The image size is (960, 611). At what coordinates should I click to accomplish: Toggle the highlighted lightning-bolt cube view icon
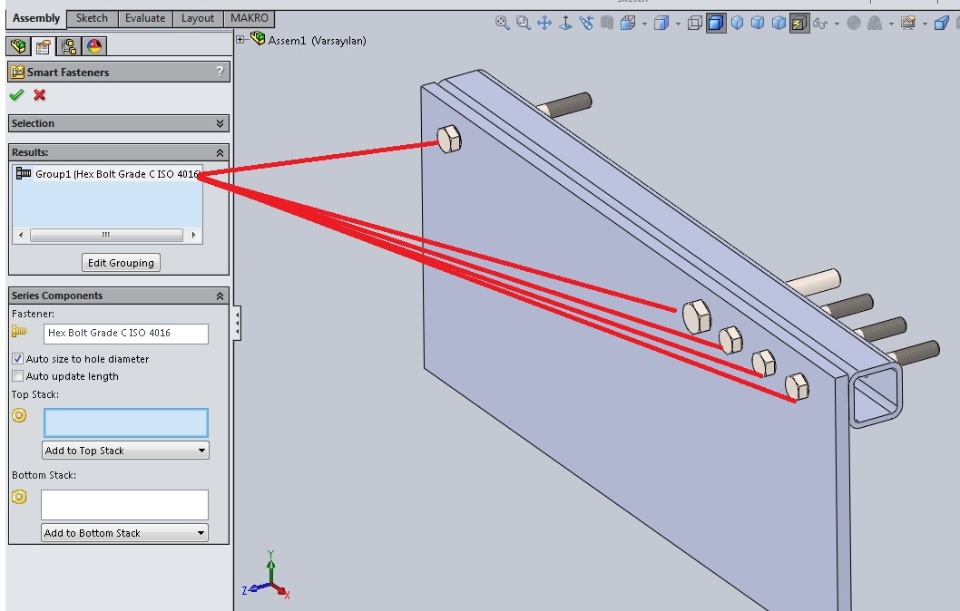tap(799, 23)
